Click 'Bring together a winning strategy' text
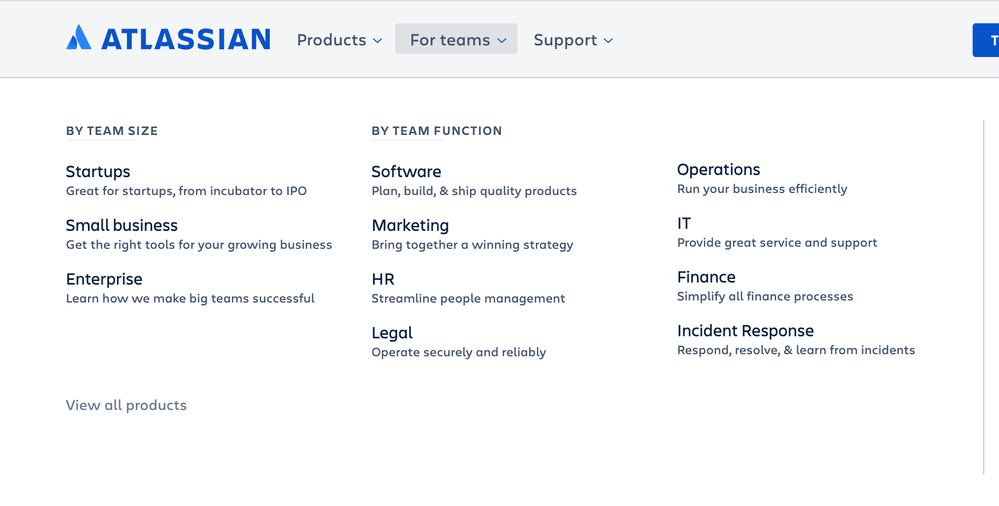Viewport: 999px width, 506px height. [x=472, y=245]
